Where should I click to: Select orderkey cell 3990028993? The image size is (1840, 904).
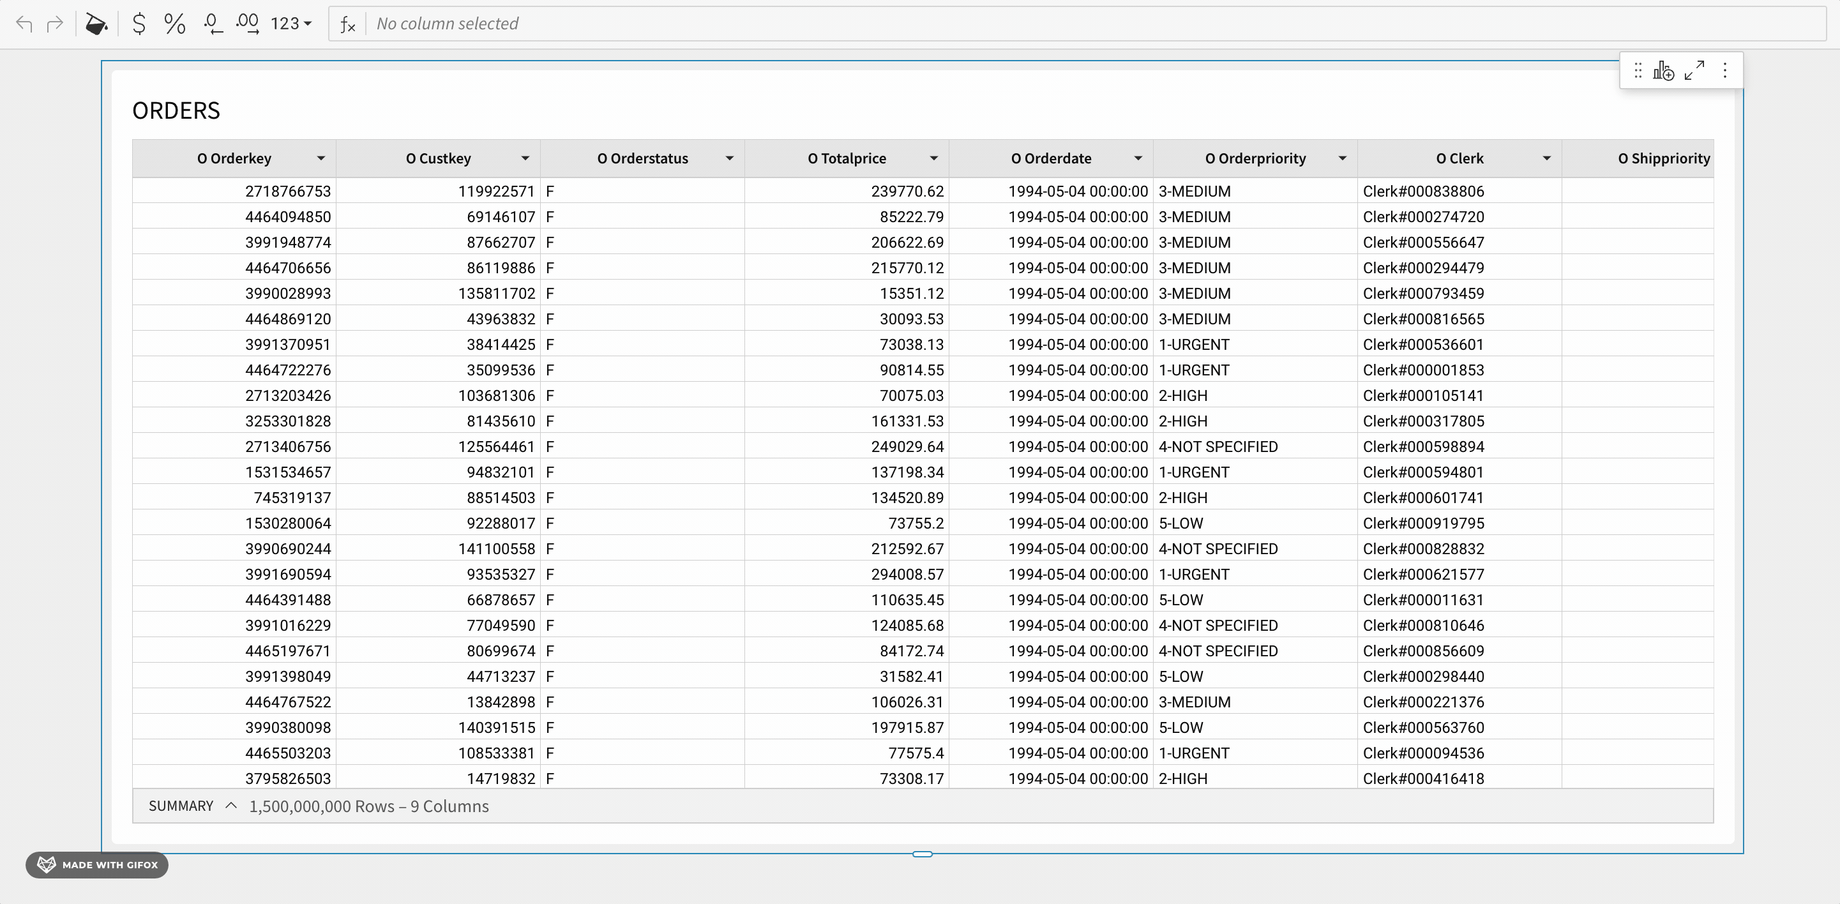click(x=234, y=293)
